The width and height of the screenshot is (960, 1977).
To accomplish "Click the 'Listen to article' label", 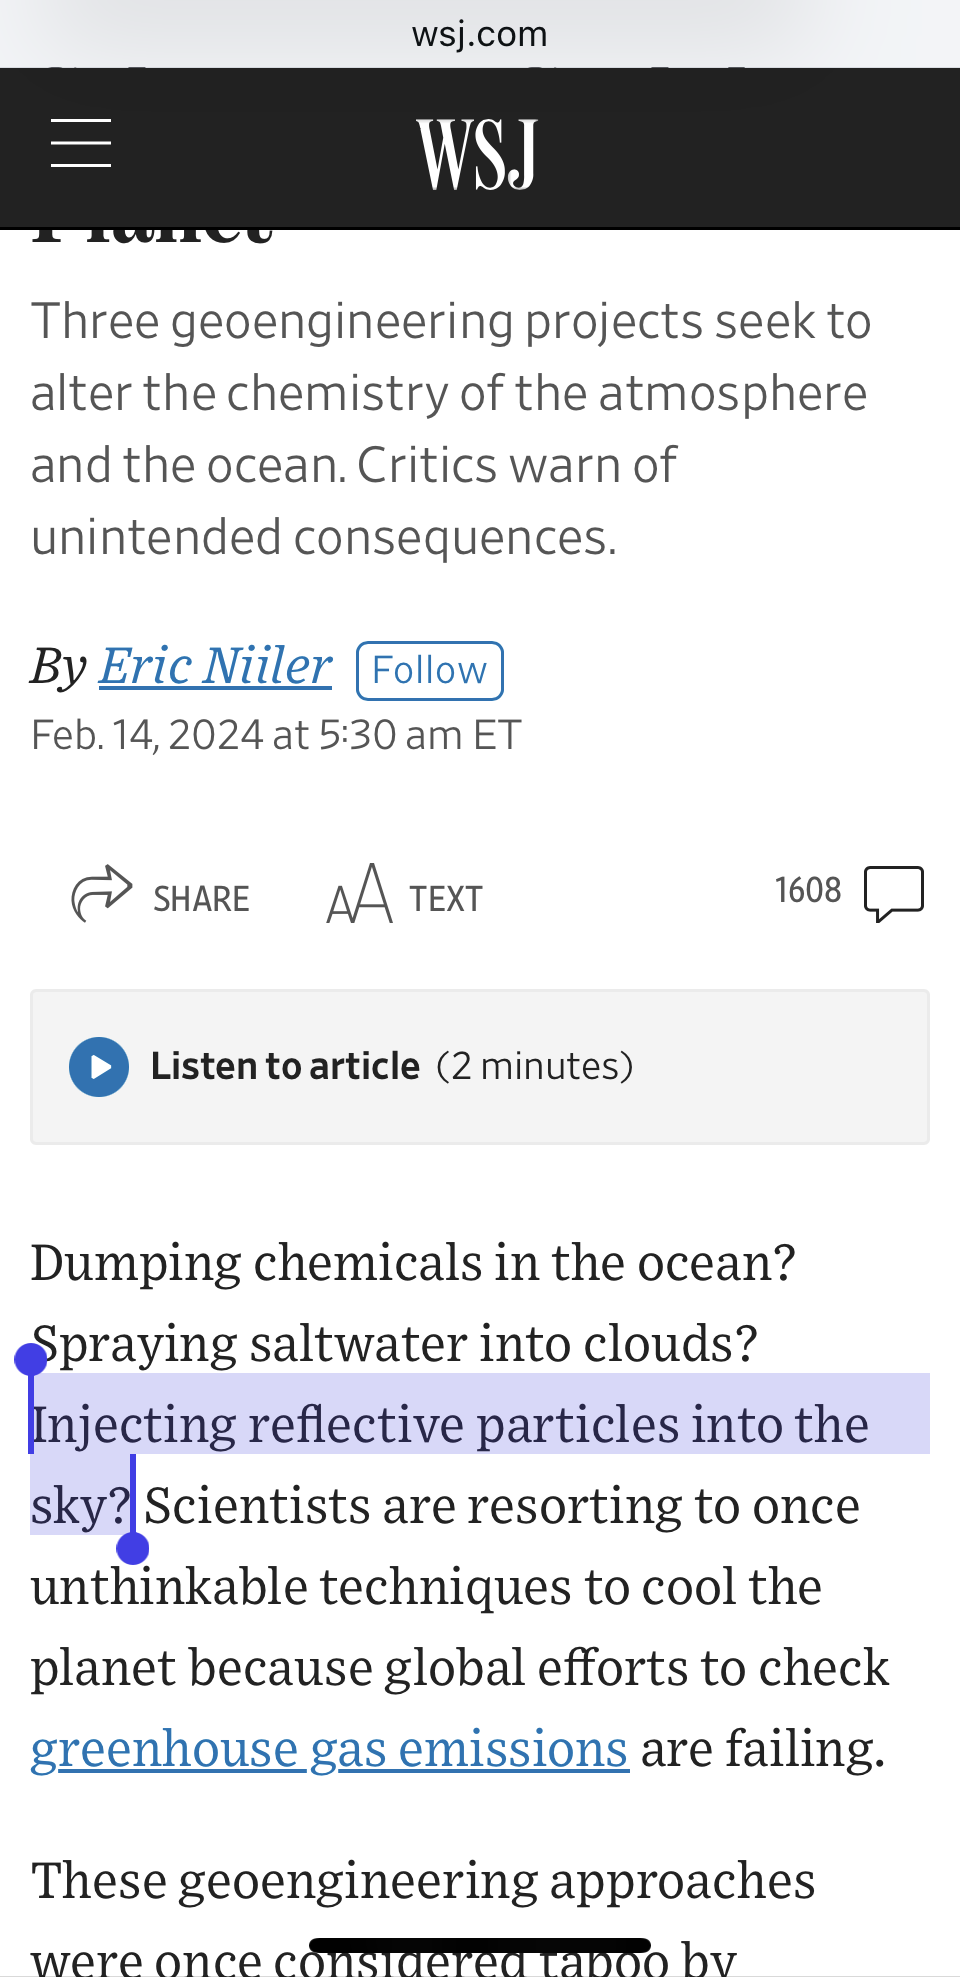I will [285, 1066].
